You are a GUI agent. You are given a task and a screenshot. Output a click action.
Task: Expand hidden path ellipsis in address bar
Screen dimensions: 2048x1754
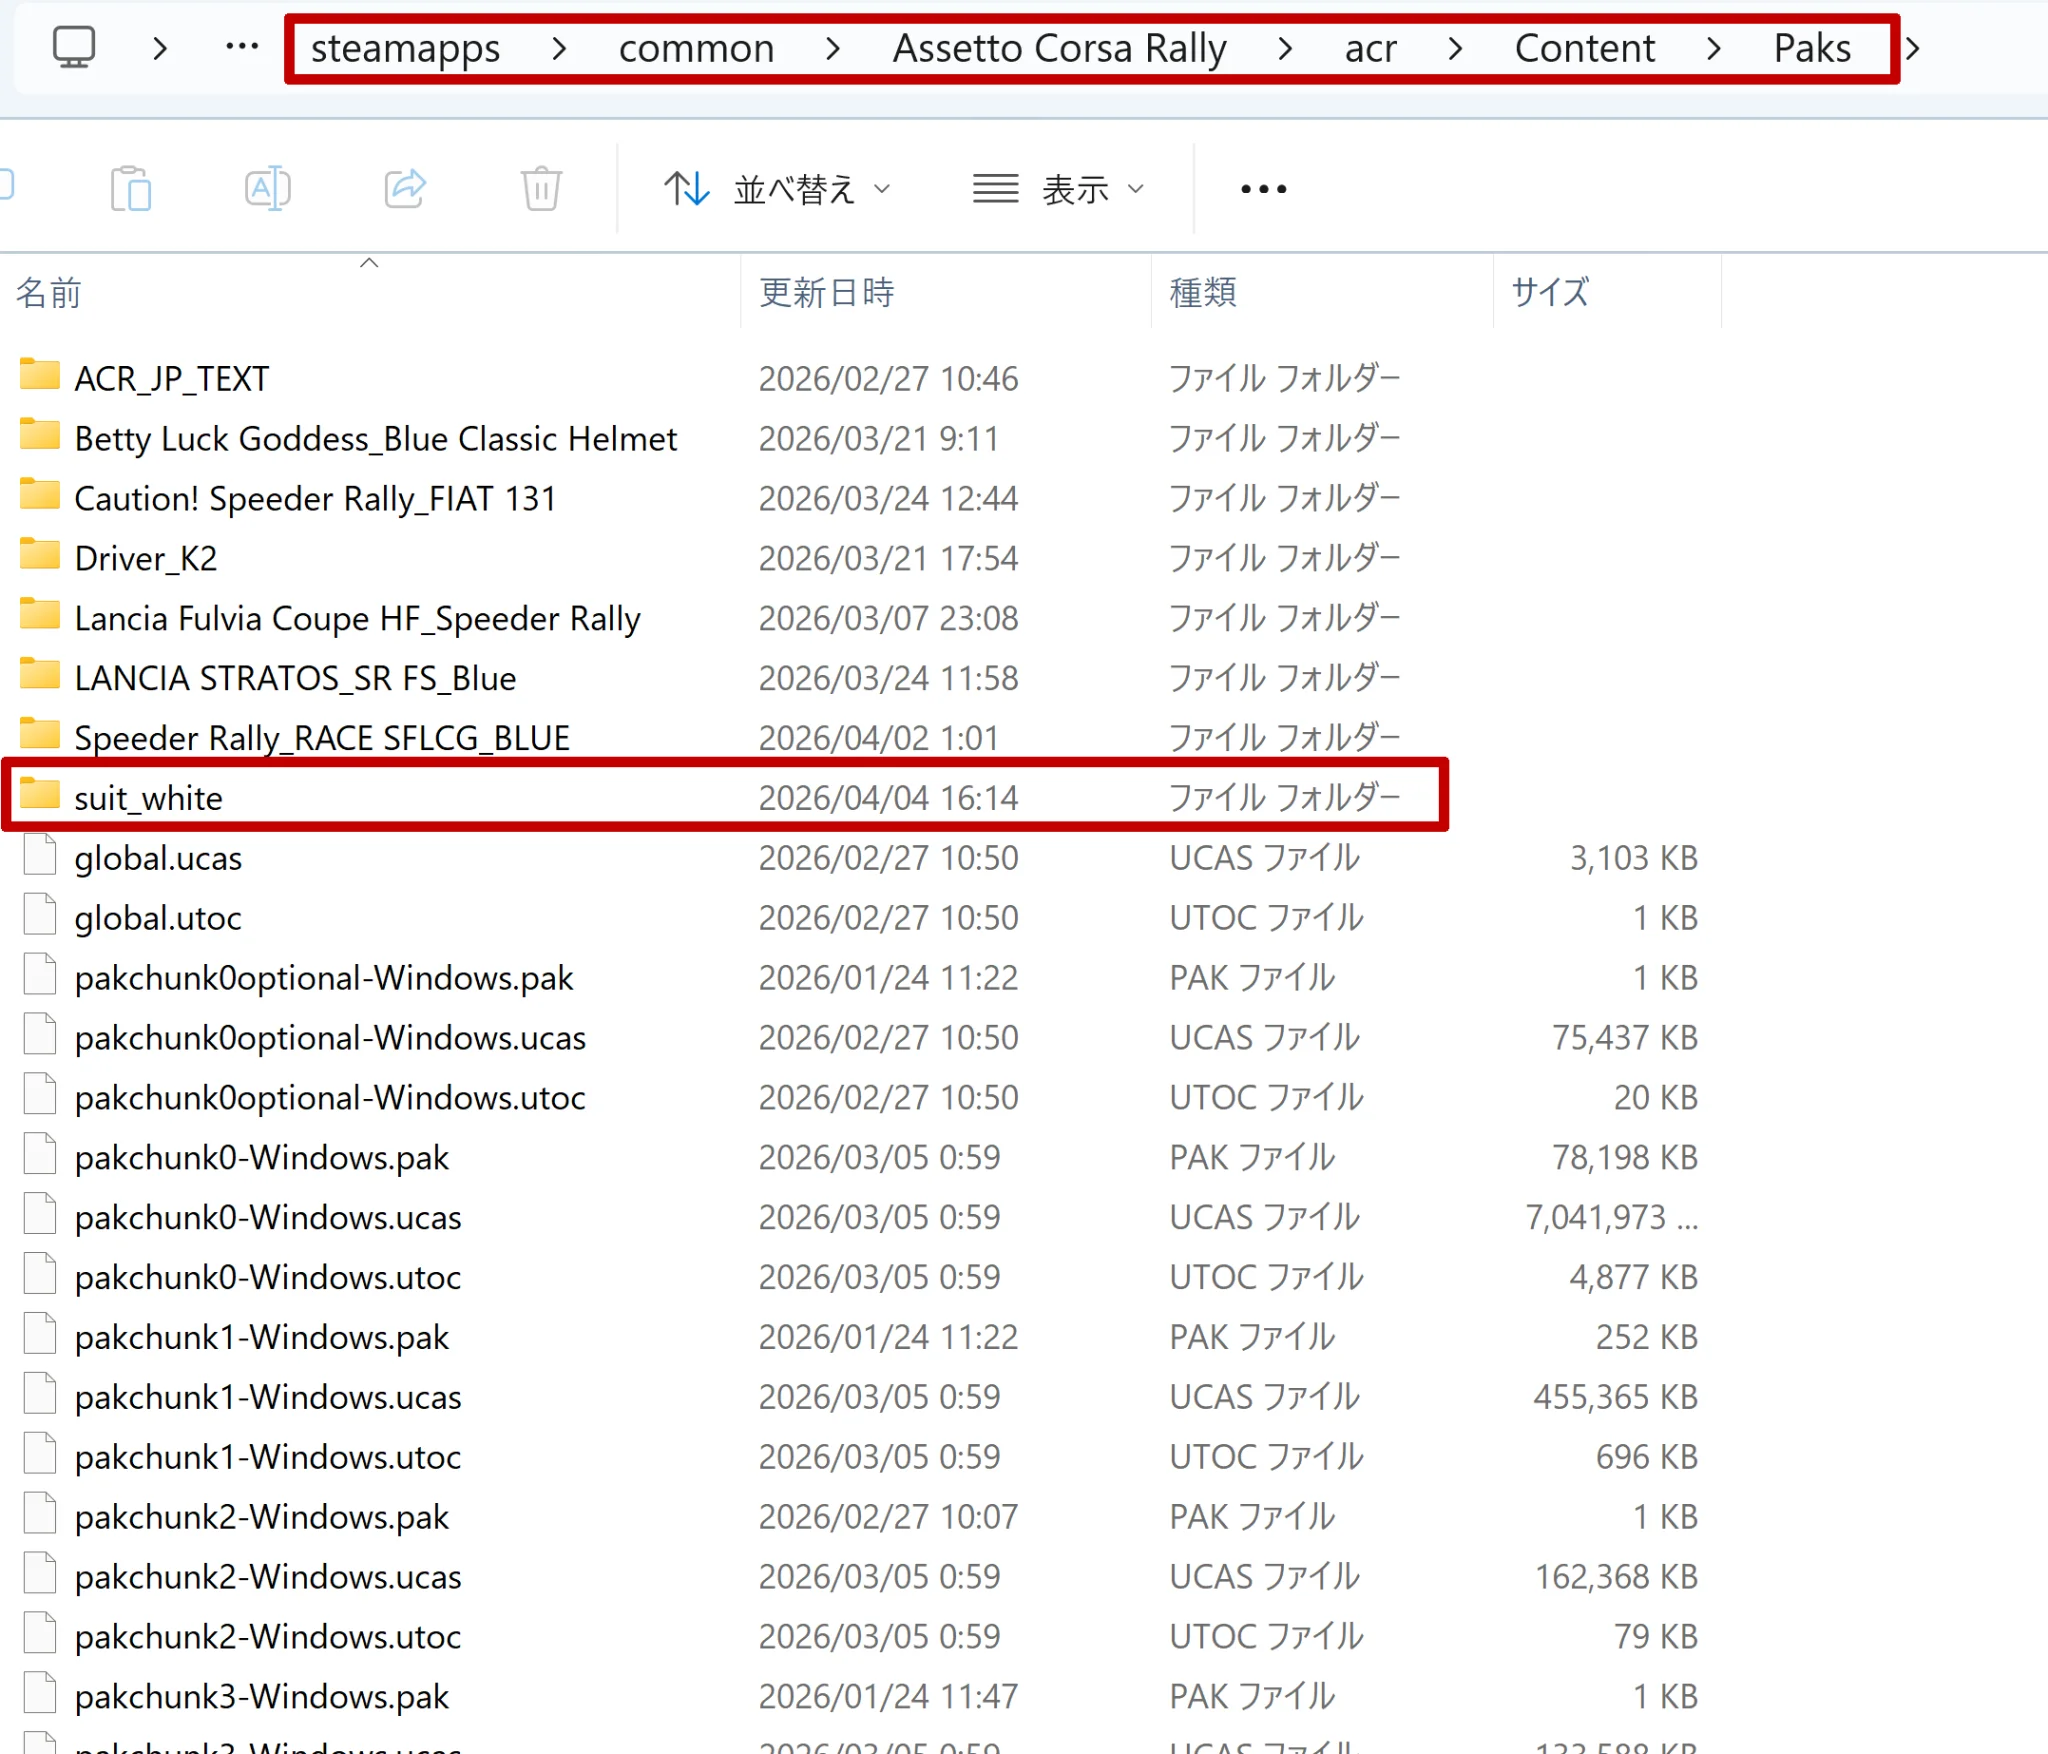[242, 47]
